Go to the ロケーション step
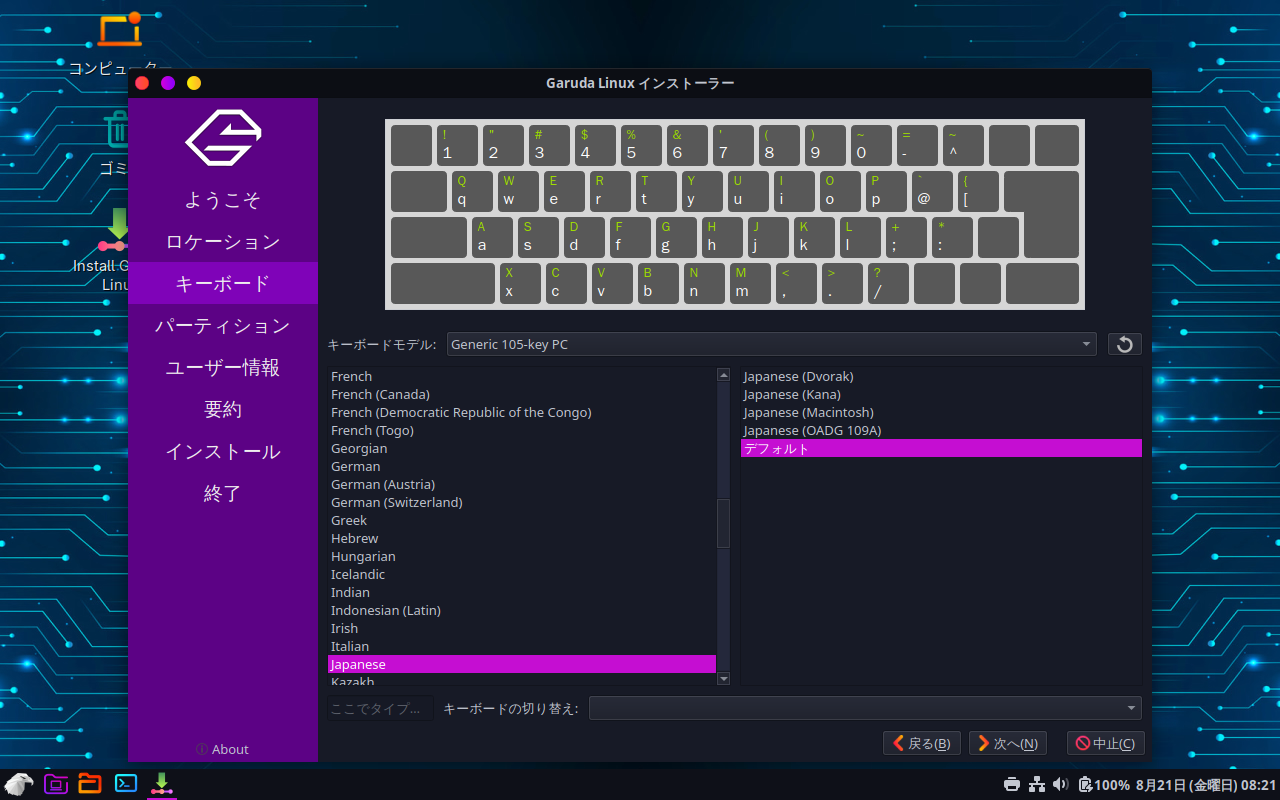Image resolution: width=1280 pixels, height=800 pixels. pyautogui.click(x=223, y=242)
